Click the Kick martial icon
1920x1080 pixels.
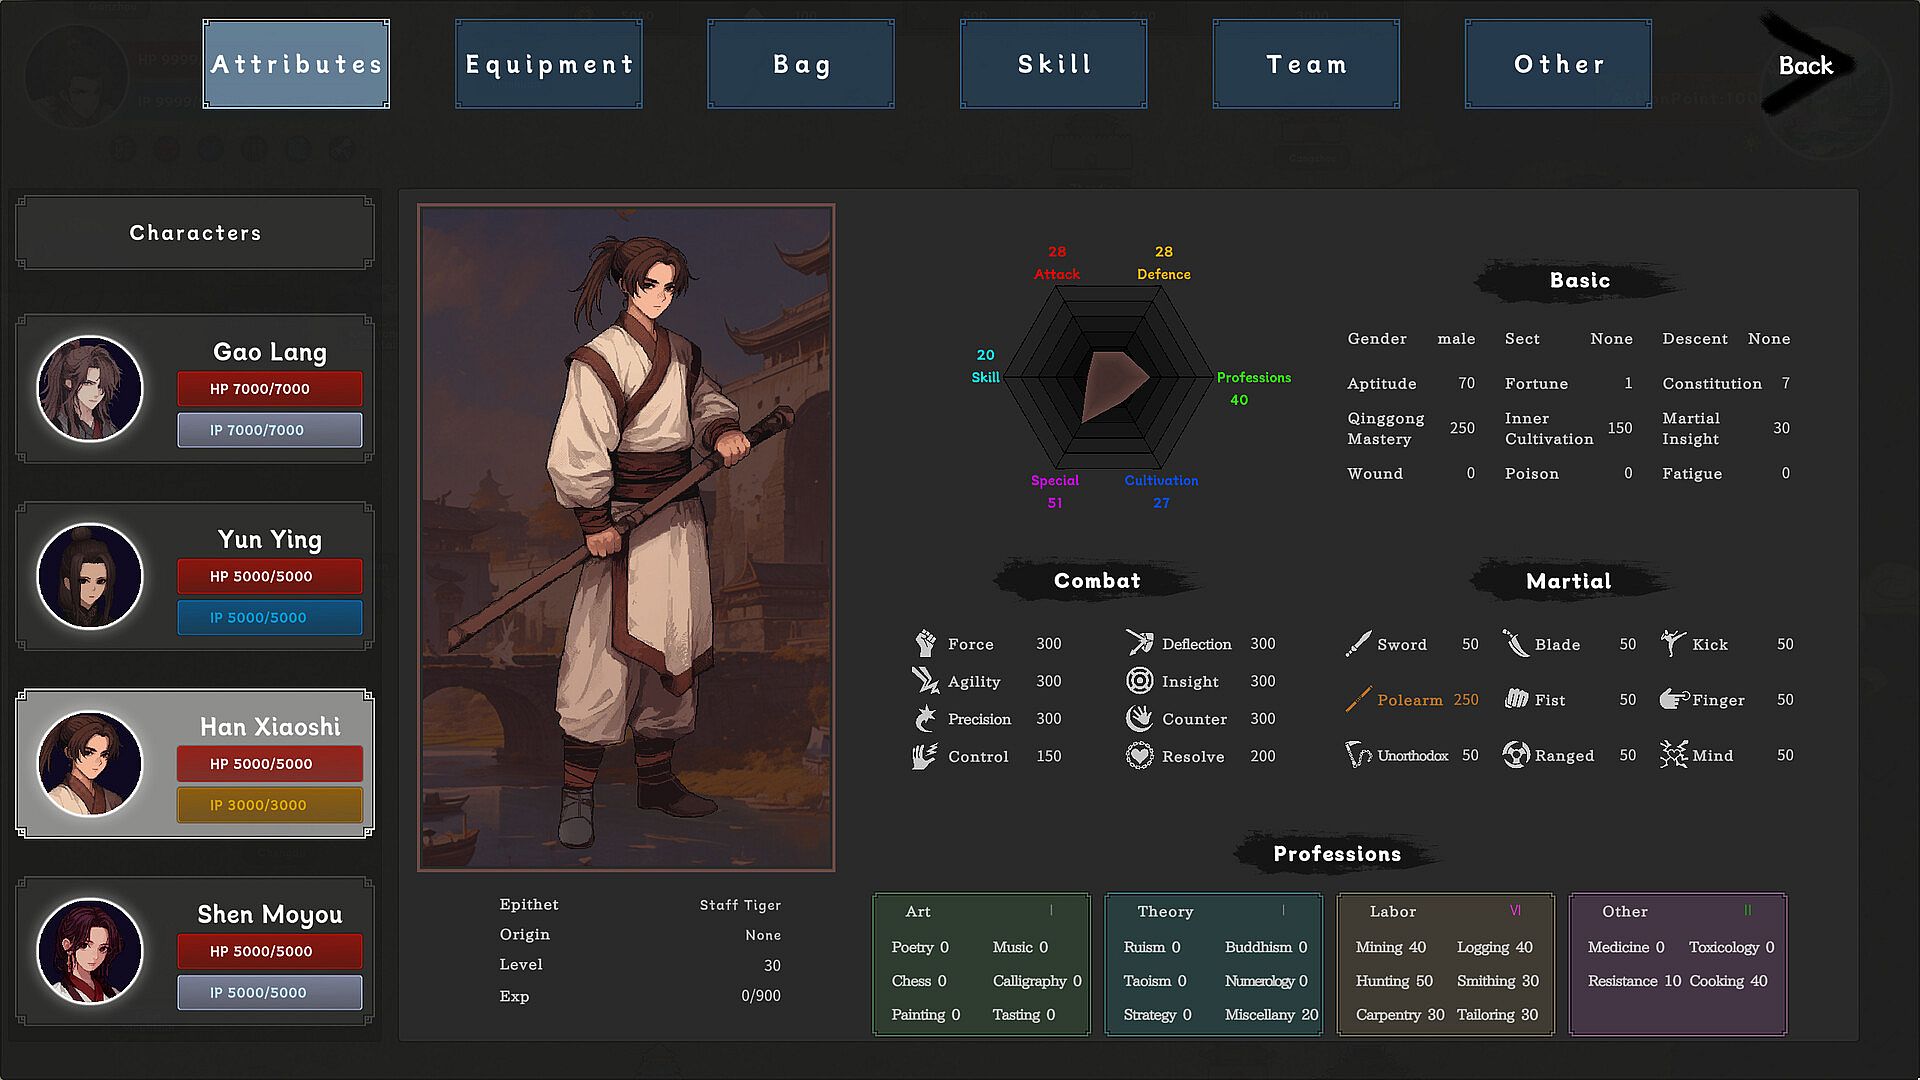(1673, 643)
